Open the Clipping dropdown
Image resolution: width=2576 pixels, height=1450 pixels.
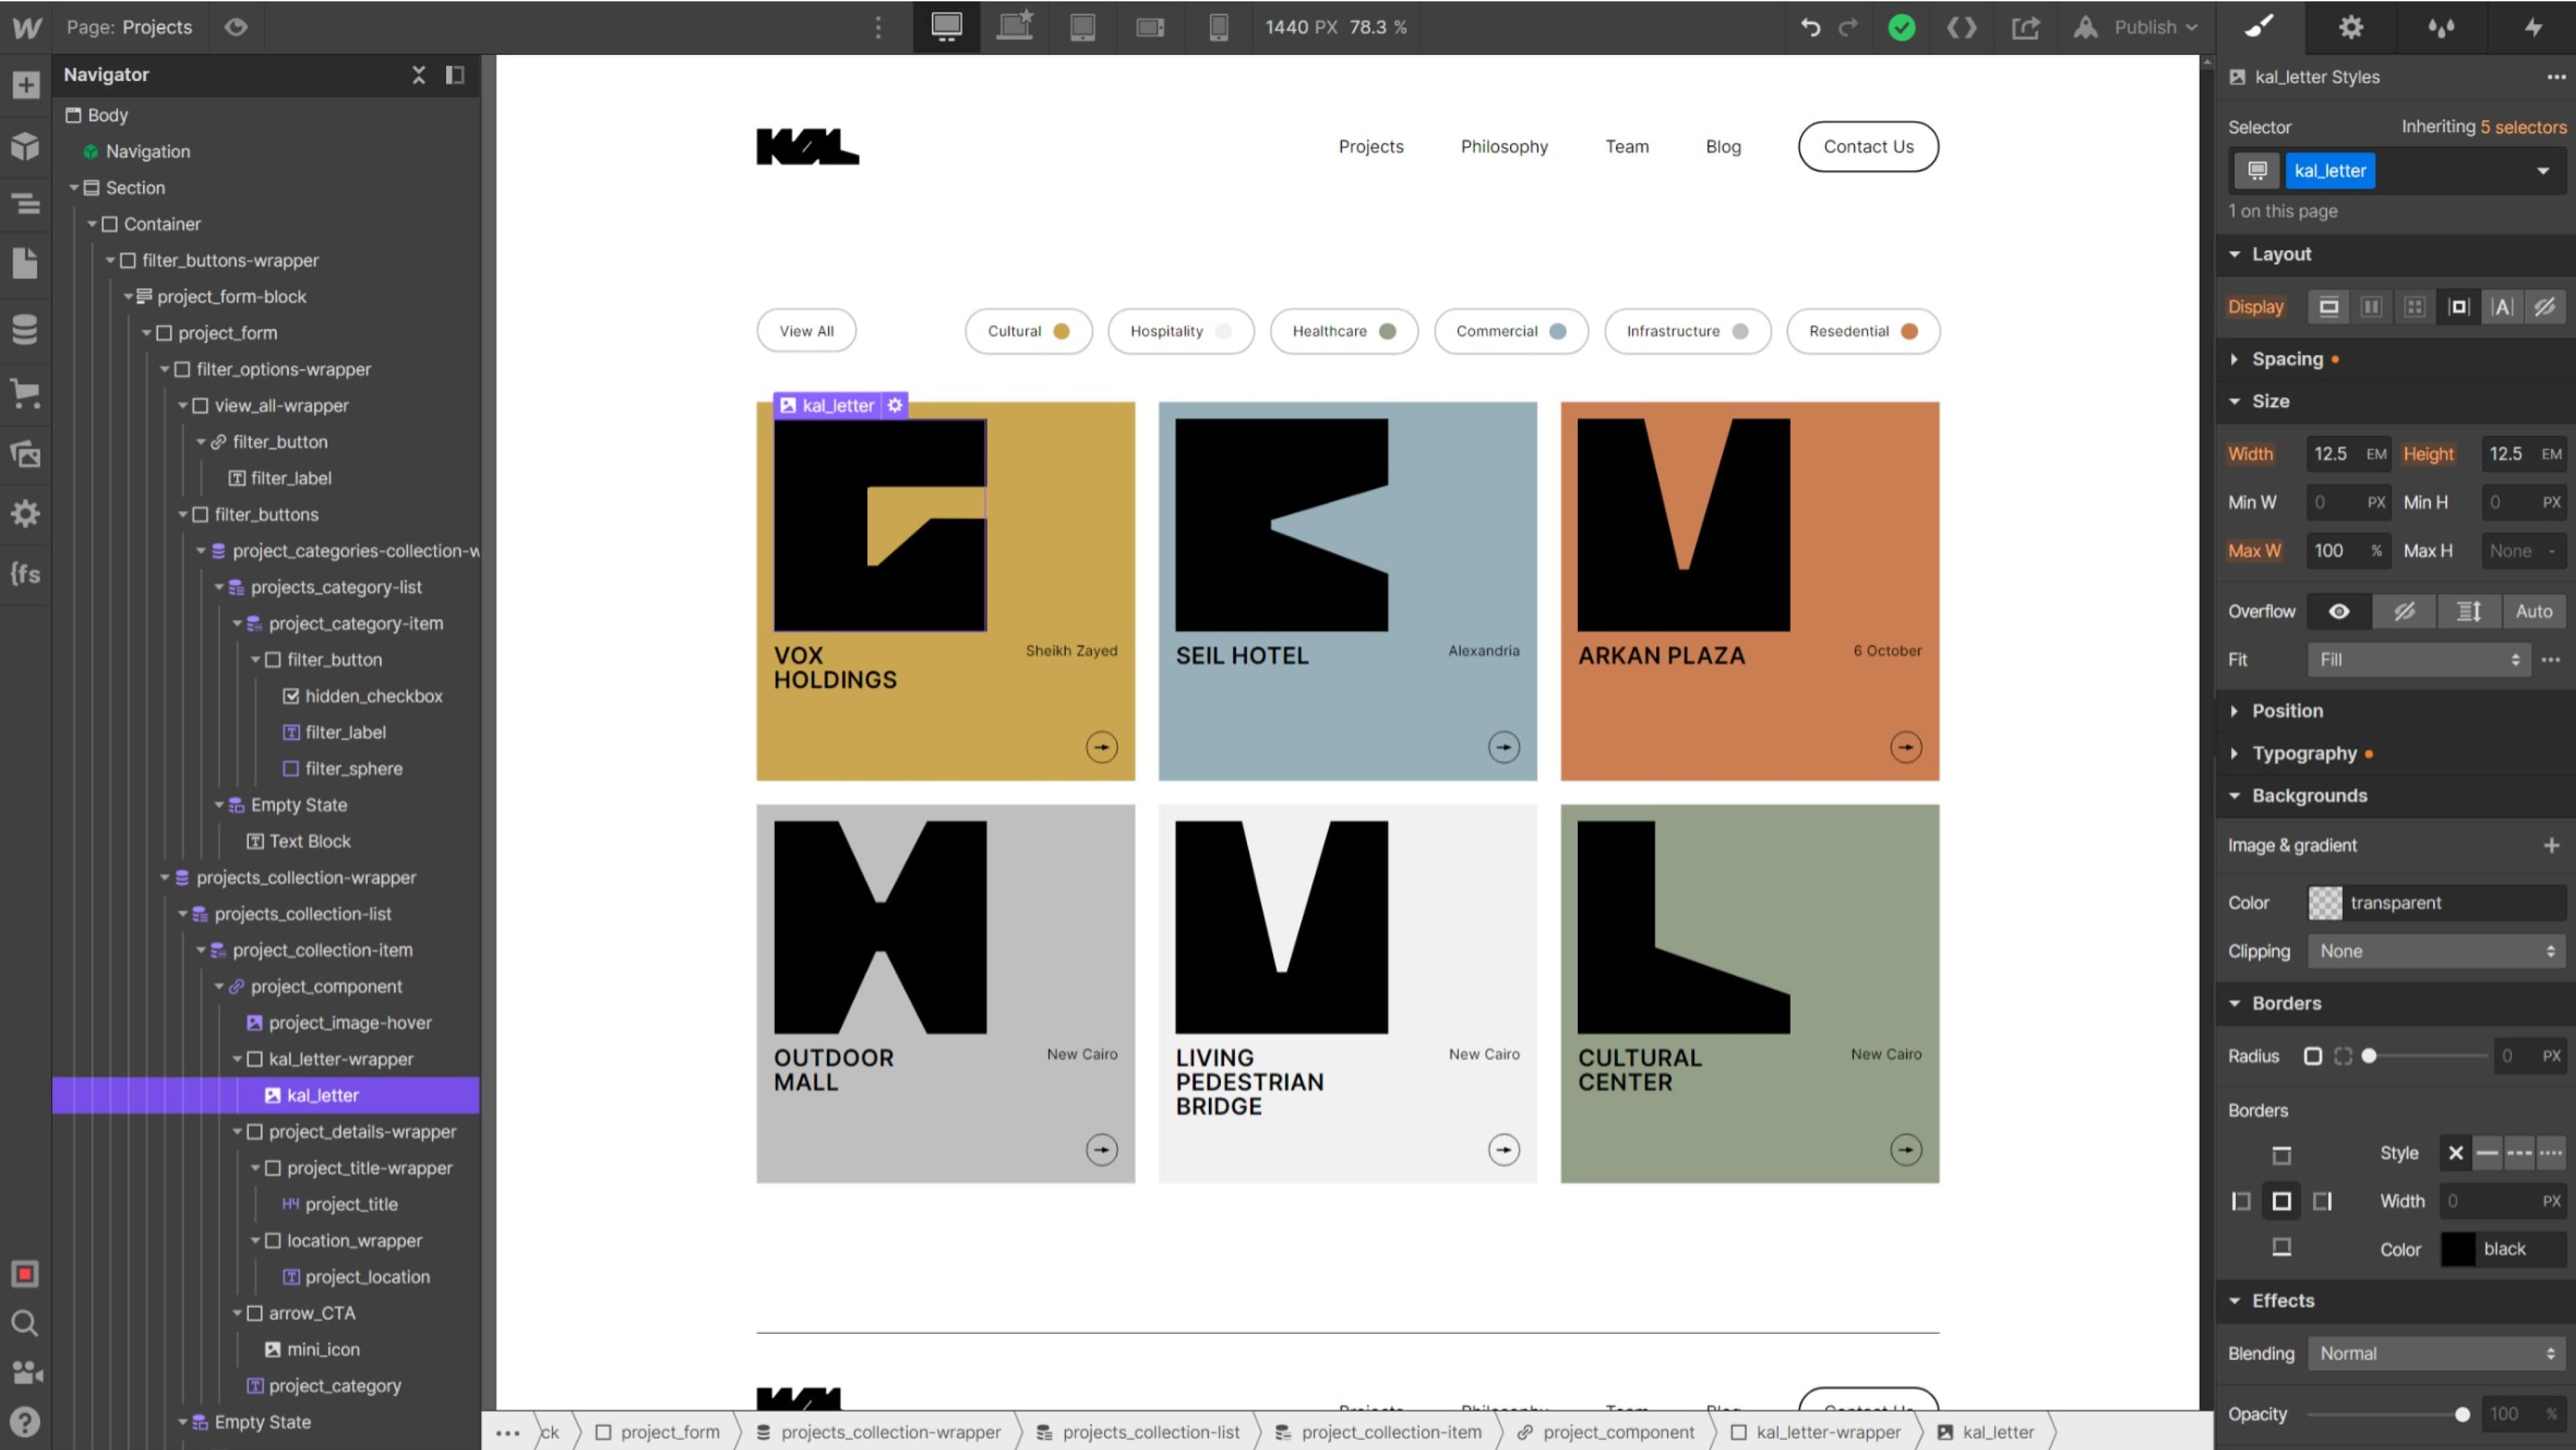(x=2436, y=951)
